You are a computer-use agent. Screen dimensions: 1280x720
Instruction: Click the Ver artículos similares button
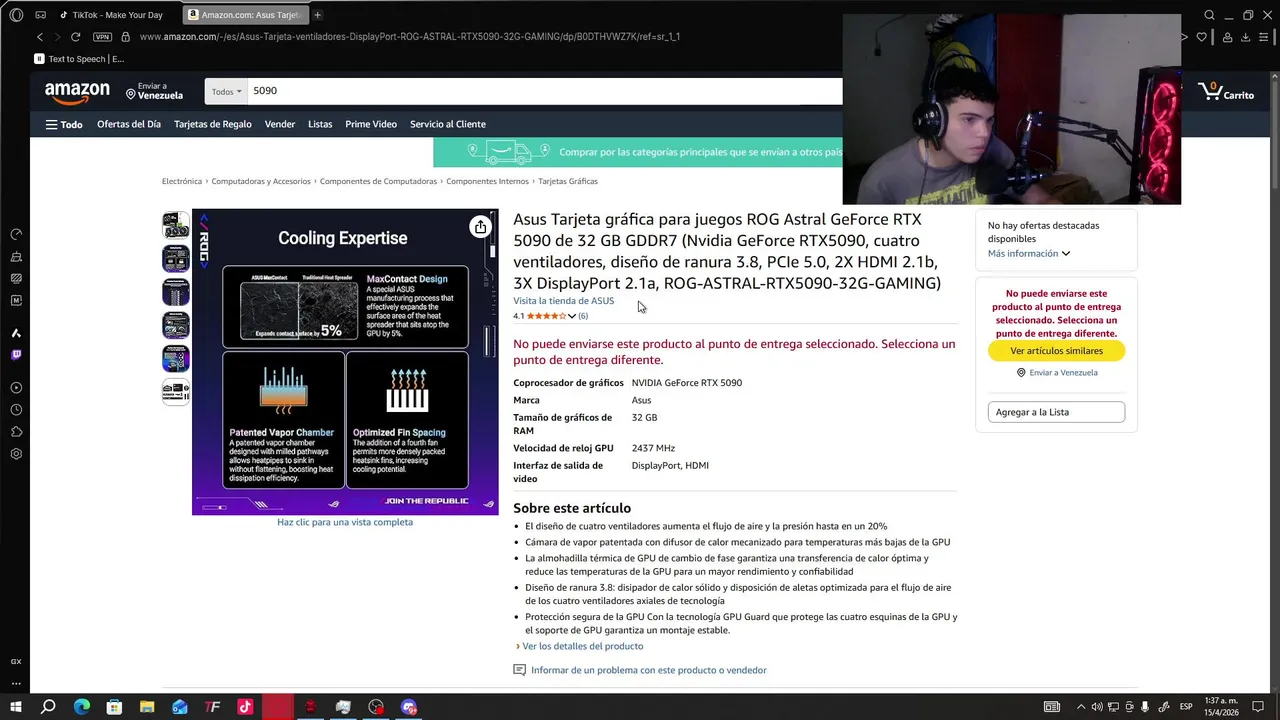pos(1056,351)
